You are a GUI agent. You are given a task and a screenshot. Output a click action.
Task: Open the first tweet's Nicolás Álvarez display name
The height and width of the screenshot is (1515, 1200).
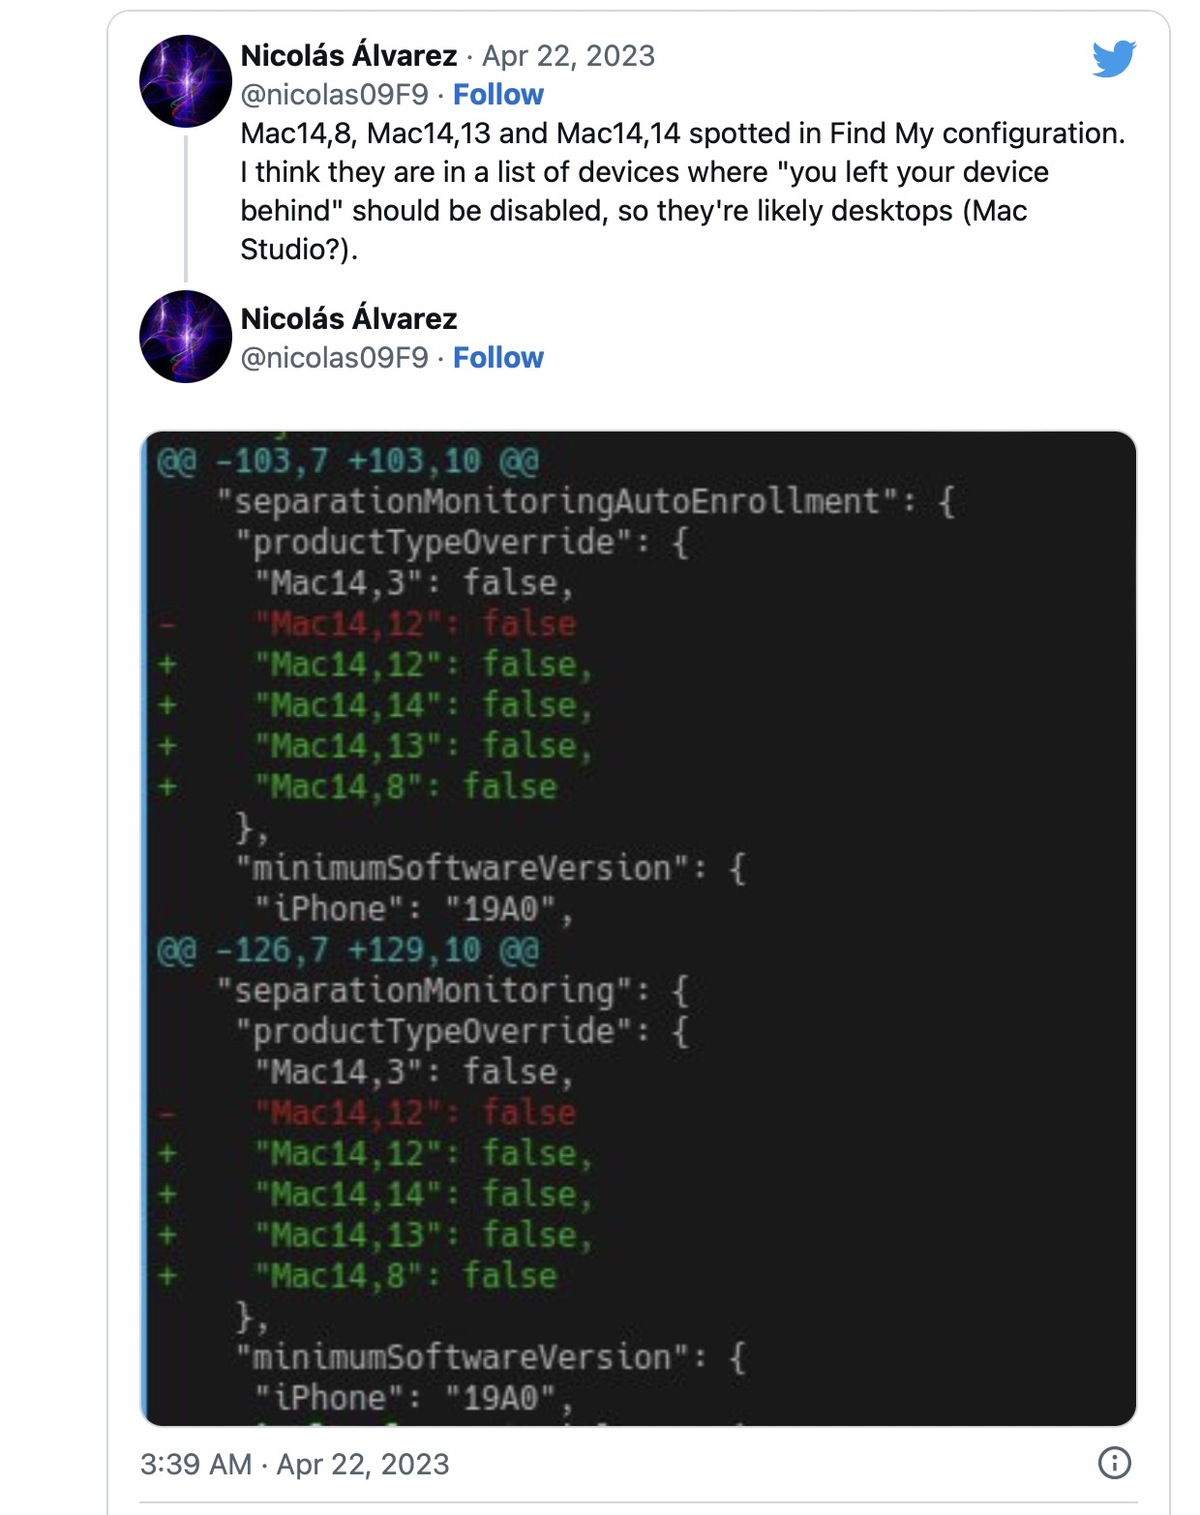(348, 55)
